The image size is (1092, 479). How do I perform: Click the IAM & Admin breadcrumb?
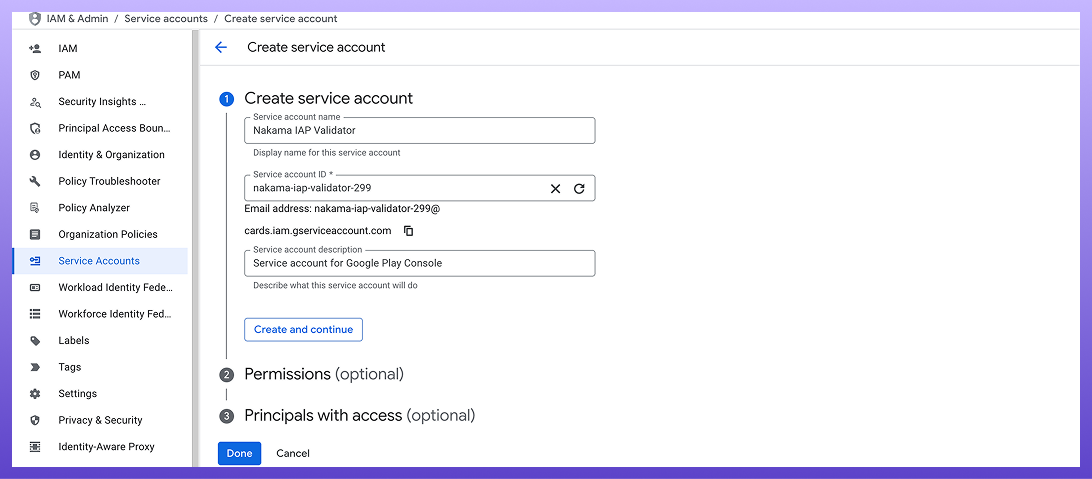point(77,19)
